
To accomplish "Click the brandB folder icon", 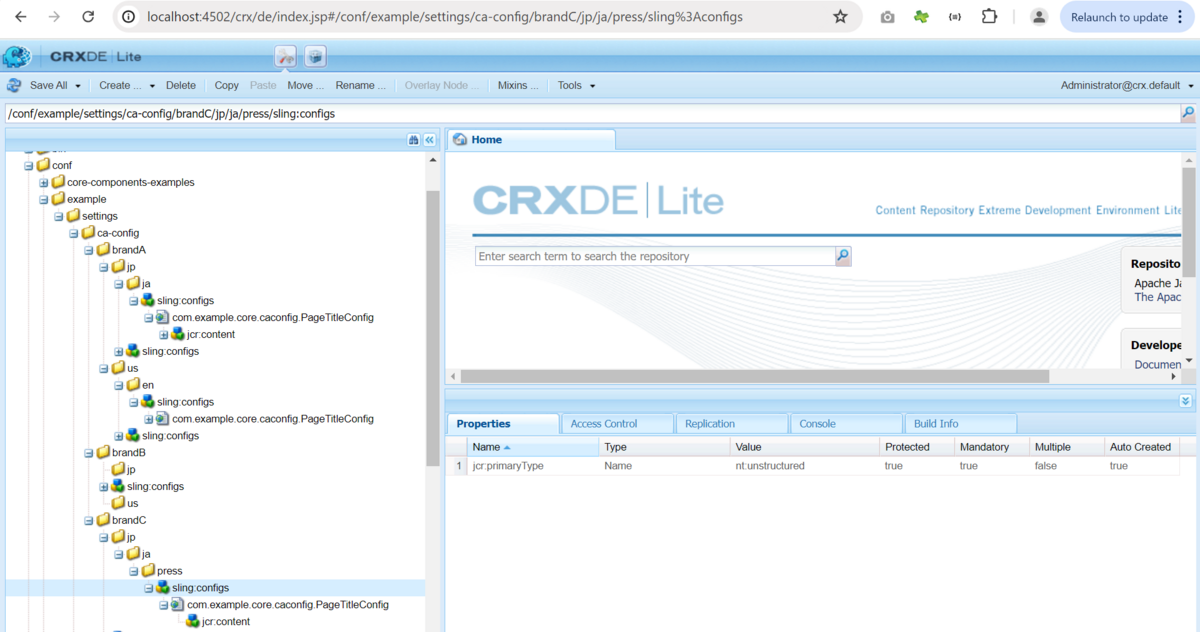I will coord(103,453).
